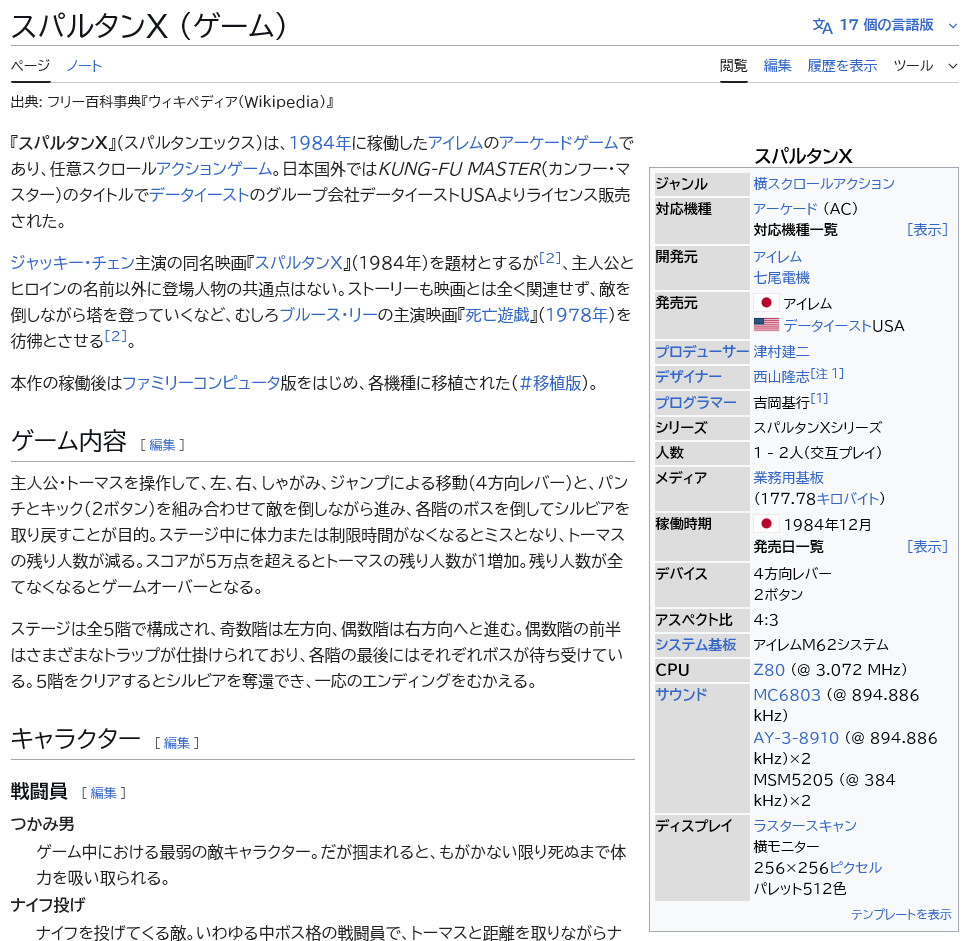Image resolution: width=970 pixels, height=941 pixels.
Task: Open the 死亡遊戯 link
Action: (x=497, y=315)
